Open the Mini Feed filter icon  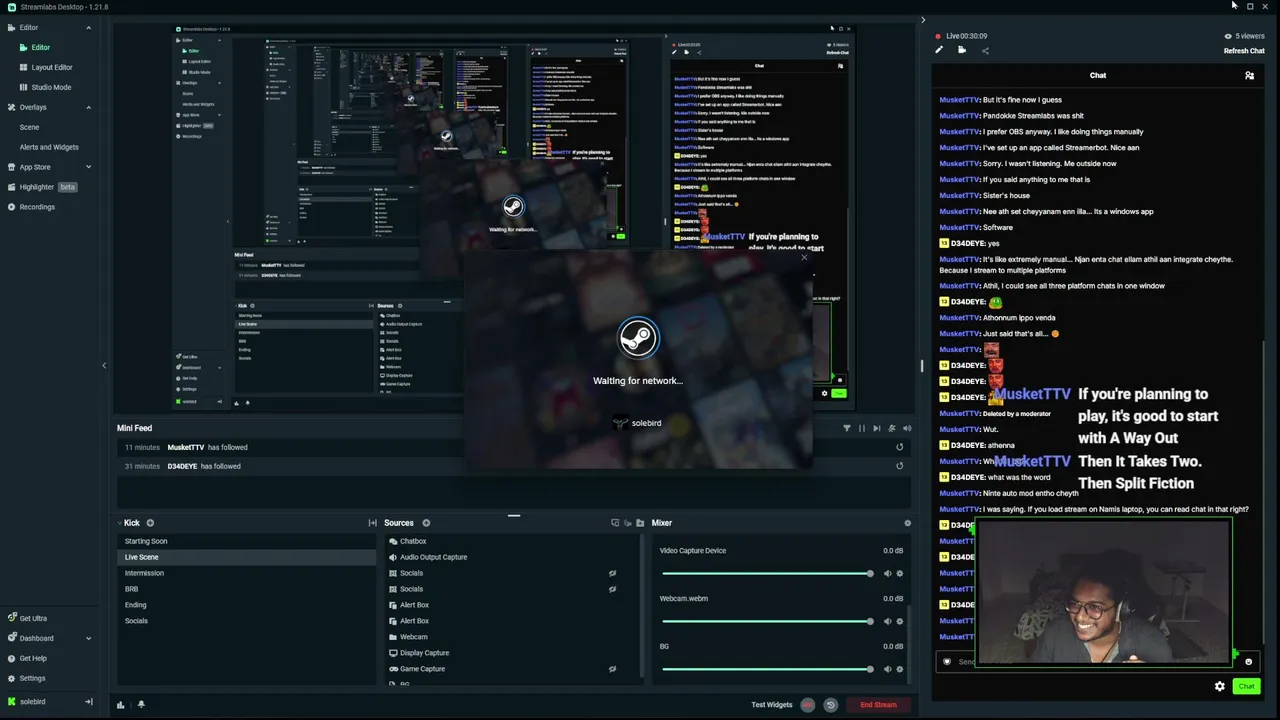click(847, 428)
